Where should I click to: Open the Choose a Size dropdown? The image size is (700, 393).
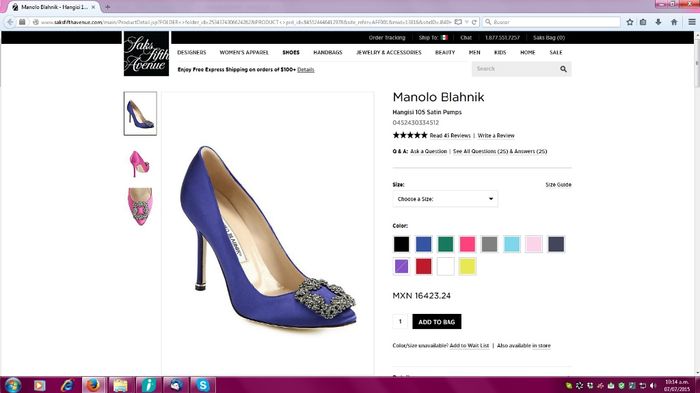pos(445,199)
